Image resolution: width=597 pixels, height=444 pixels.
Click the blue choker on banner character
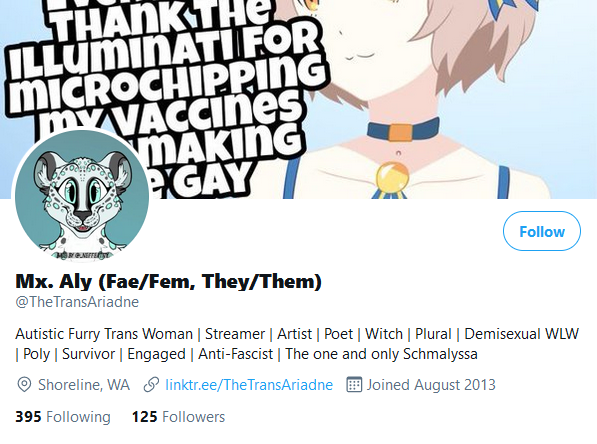[403, 130]
